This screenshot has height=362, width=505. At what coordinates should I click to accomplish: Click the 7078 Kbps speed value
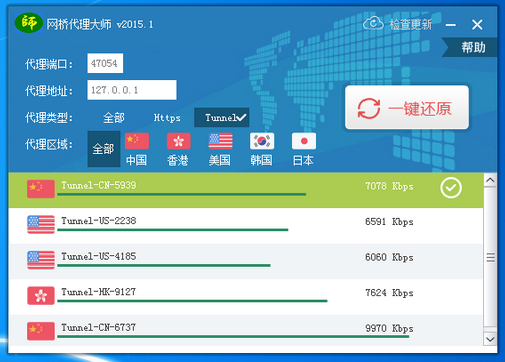pyautogui.click(x=389, y=186)
